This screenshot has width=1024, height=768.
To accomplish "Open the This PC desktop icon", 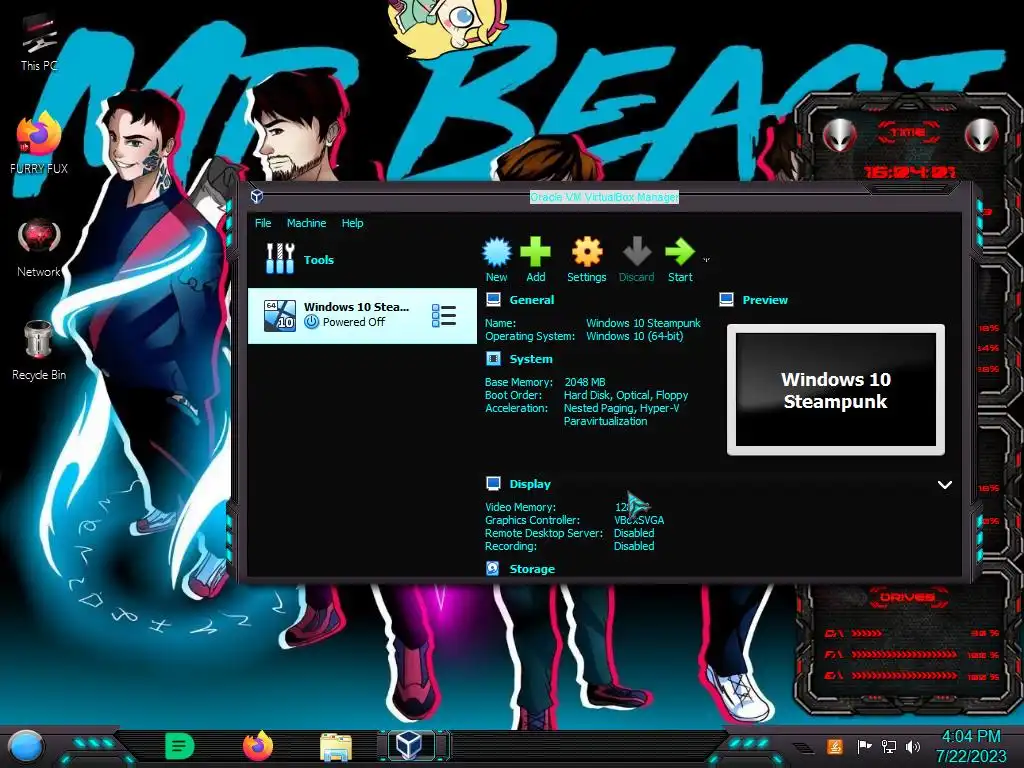I will coord(39,43).
